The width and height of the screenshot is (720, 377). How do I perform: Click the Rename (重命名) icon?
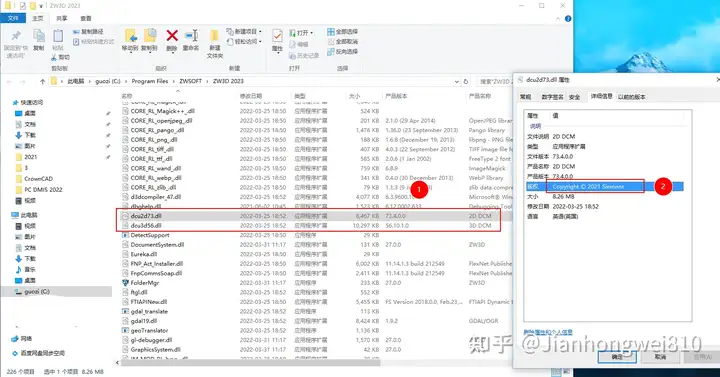pyautogui.click(x=191, y=36)
